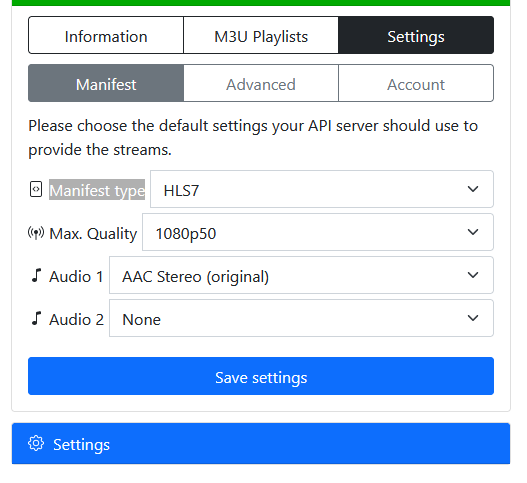Screen dimensions: 527x483
Task: Click the manifest file code icon
Action: click(x=36, y=189)
